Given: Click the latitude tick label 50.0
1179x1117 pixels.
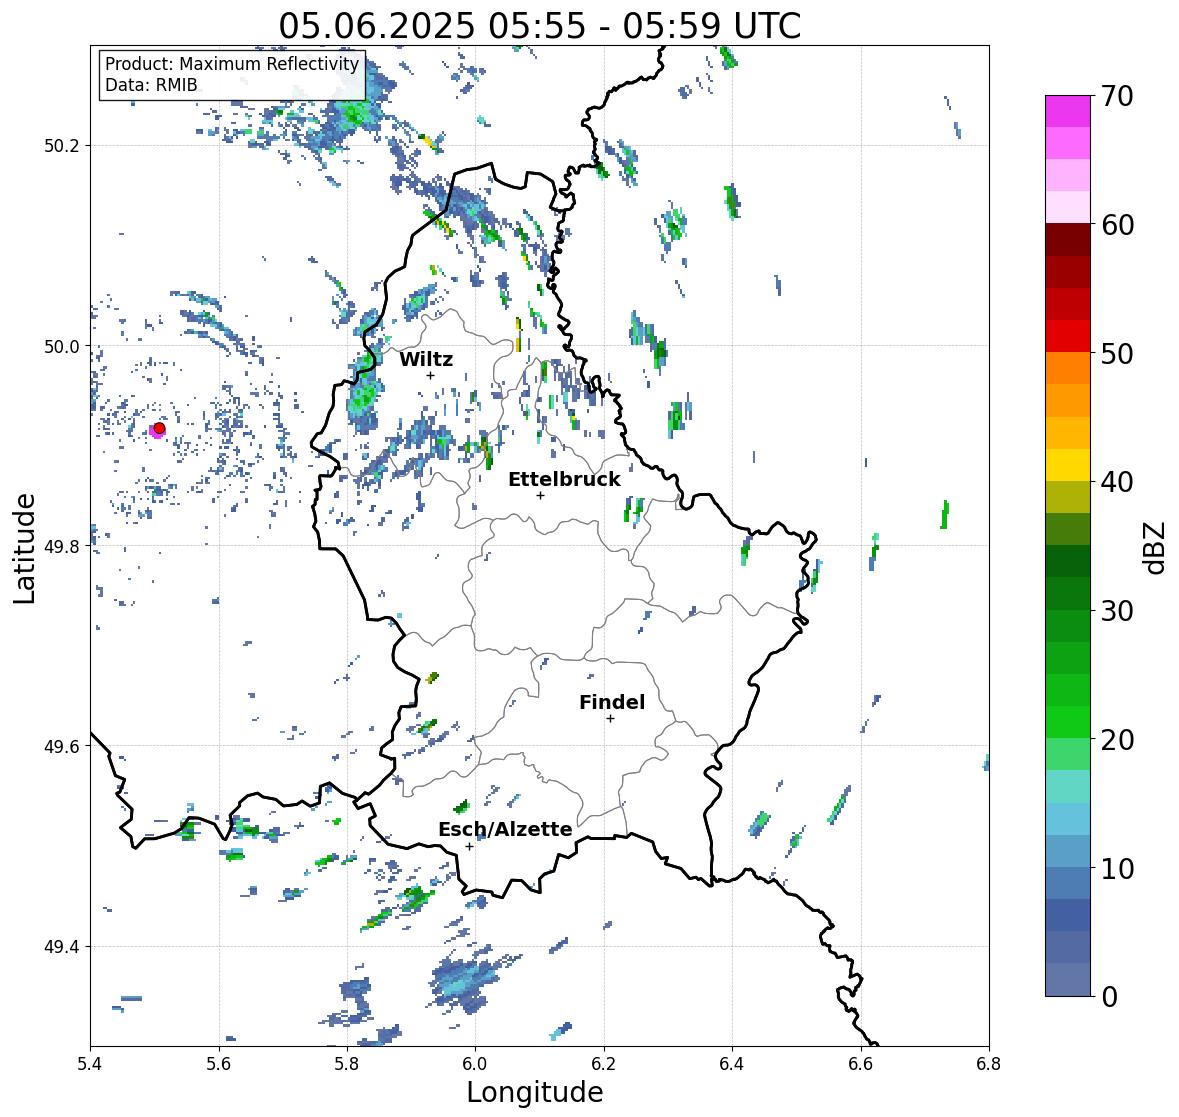Looking at the screenshot, I should point(61,347).
